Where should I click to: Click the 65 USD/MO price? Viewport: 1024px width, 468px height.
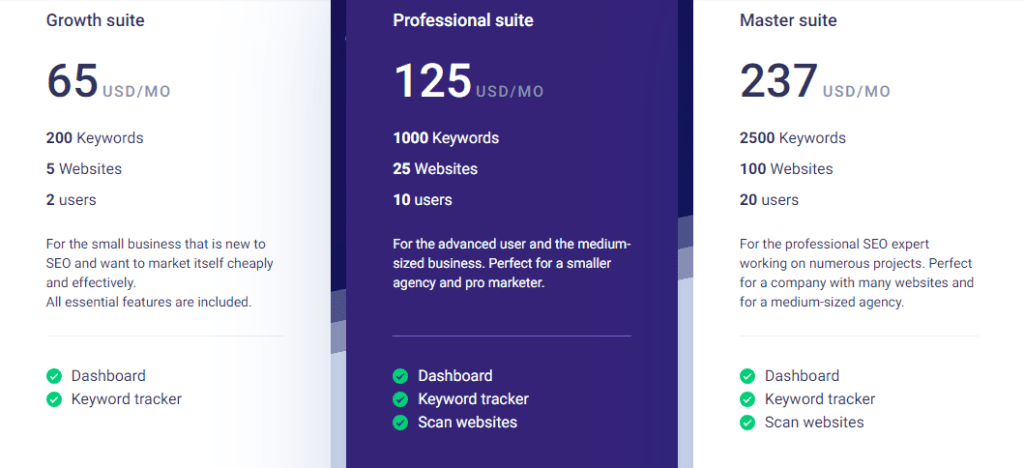108,82
